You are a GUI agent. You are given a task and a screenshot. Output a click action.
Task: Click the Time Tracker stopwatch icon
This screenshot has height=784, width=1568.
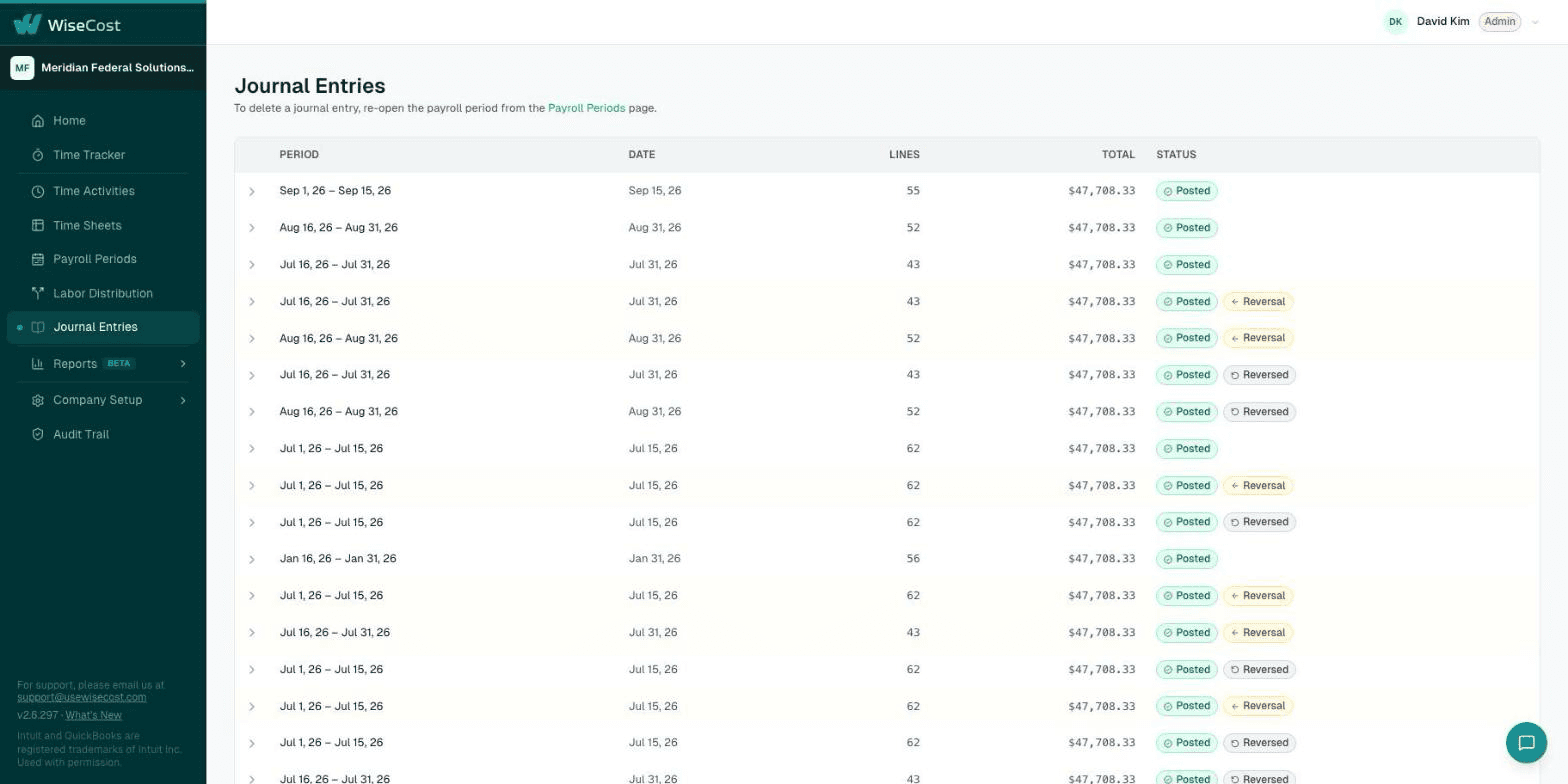click(x=38, y=155)
